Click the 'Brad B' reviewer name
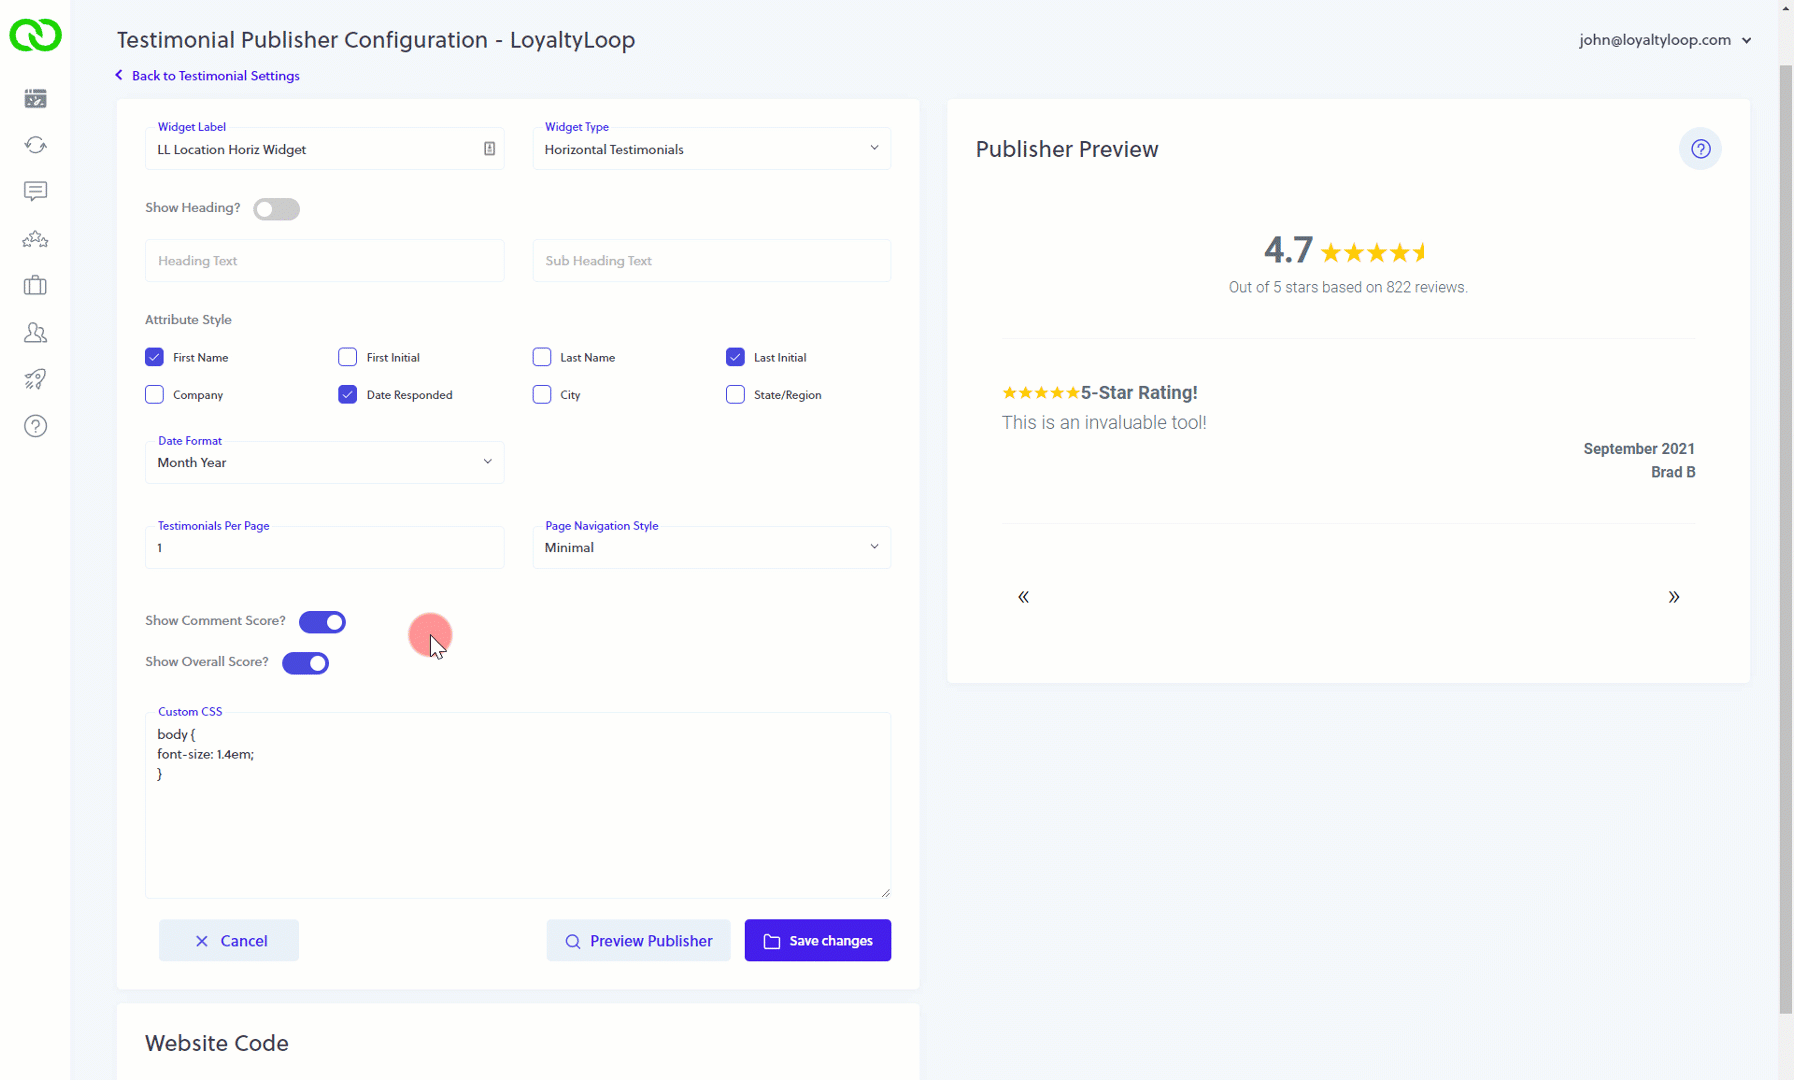Image resolution: width=1794 pixels, height=1080 pixels. point(1673,472)
